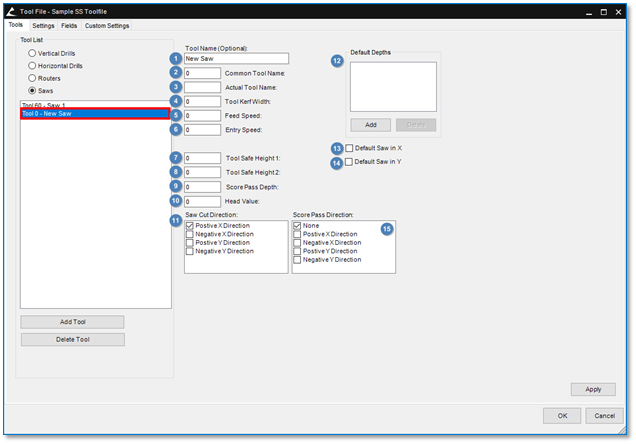Image resolution: width=636 pixels, height=444 pixels.
Task: Click the Cancel button
Action: tap(604, 416)
